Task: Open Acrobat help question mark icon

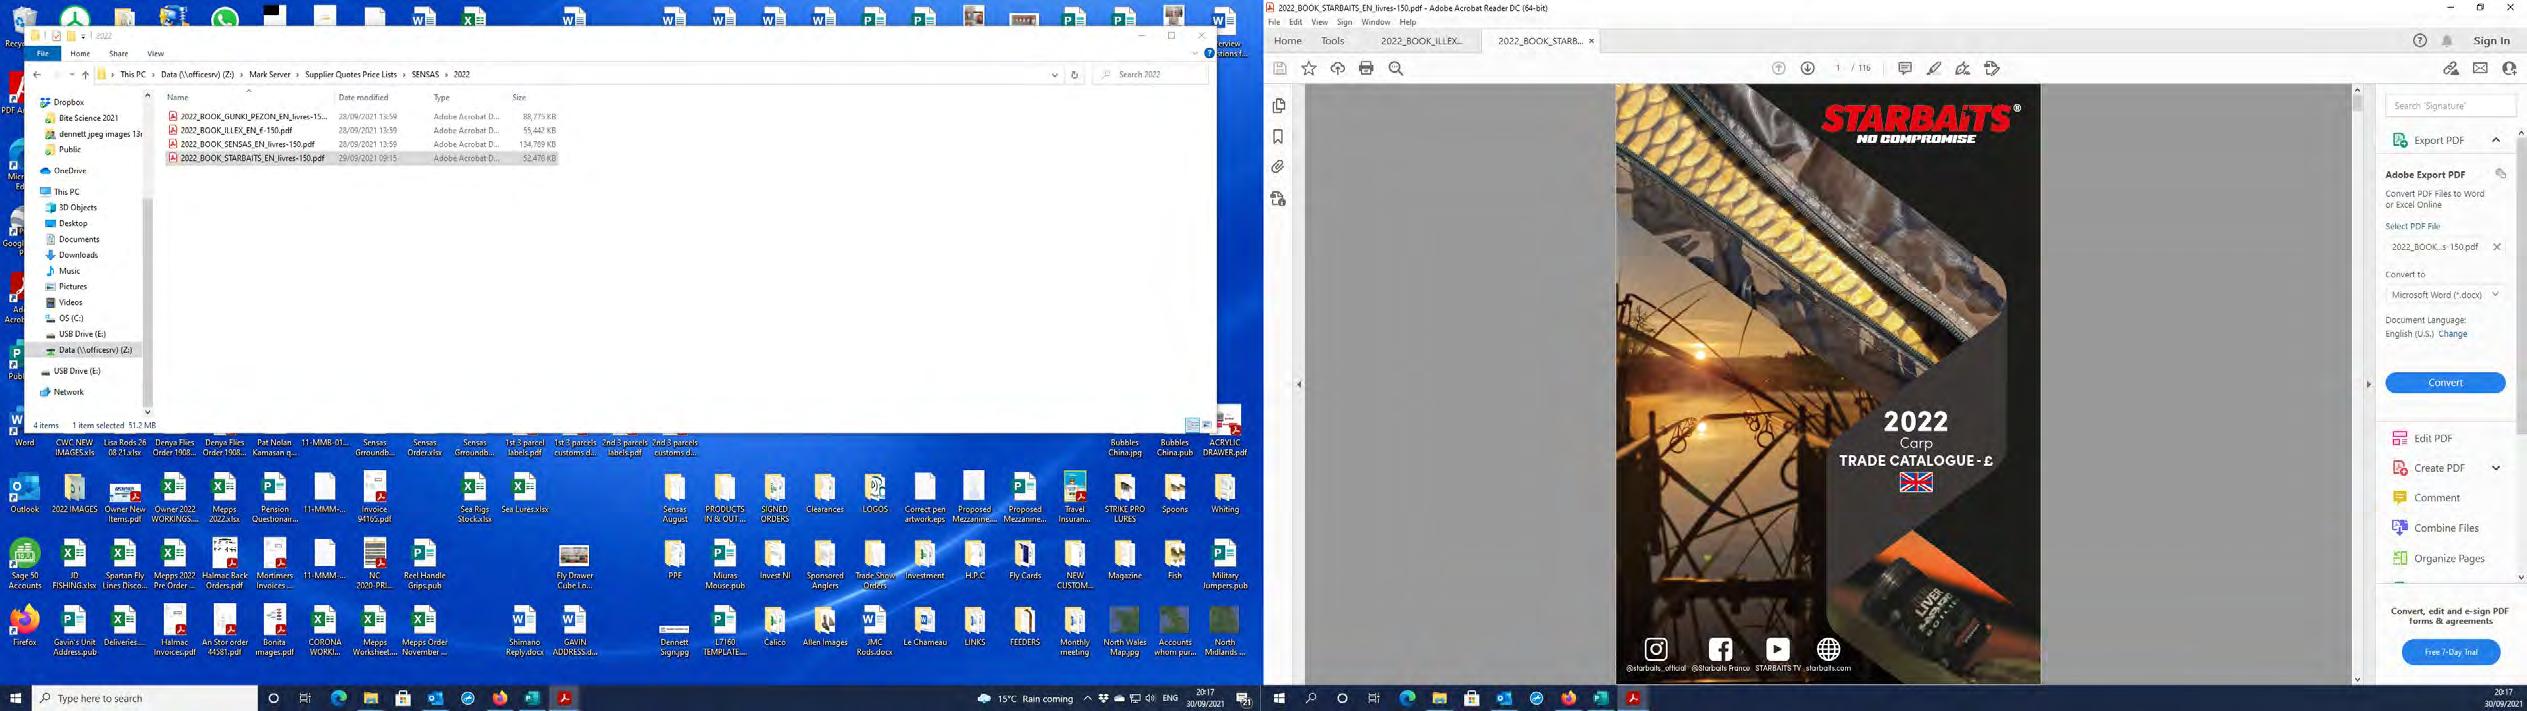Action: click(x=2419, y=41)
